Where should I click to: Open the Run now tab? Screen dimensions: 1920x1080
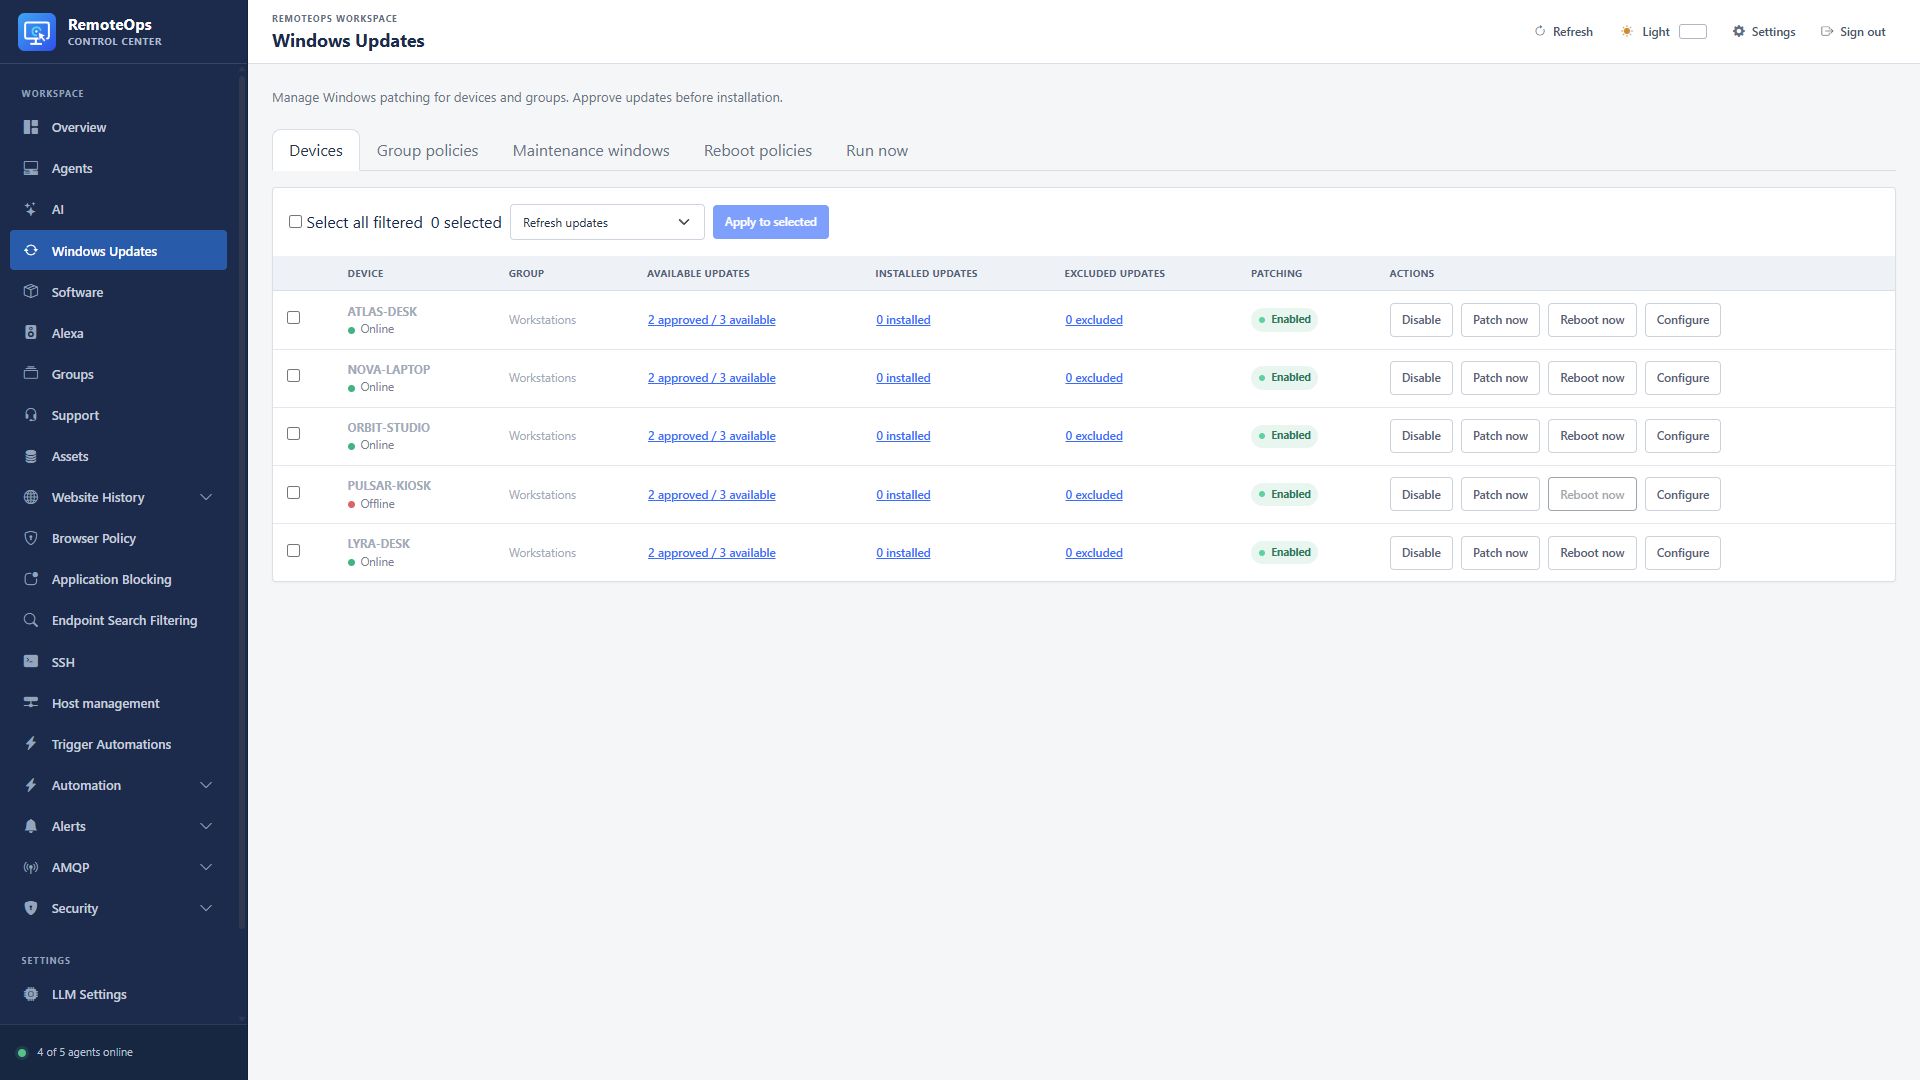(x=877, y=150)
